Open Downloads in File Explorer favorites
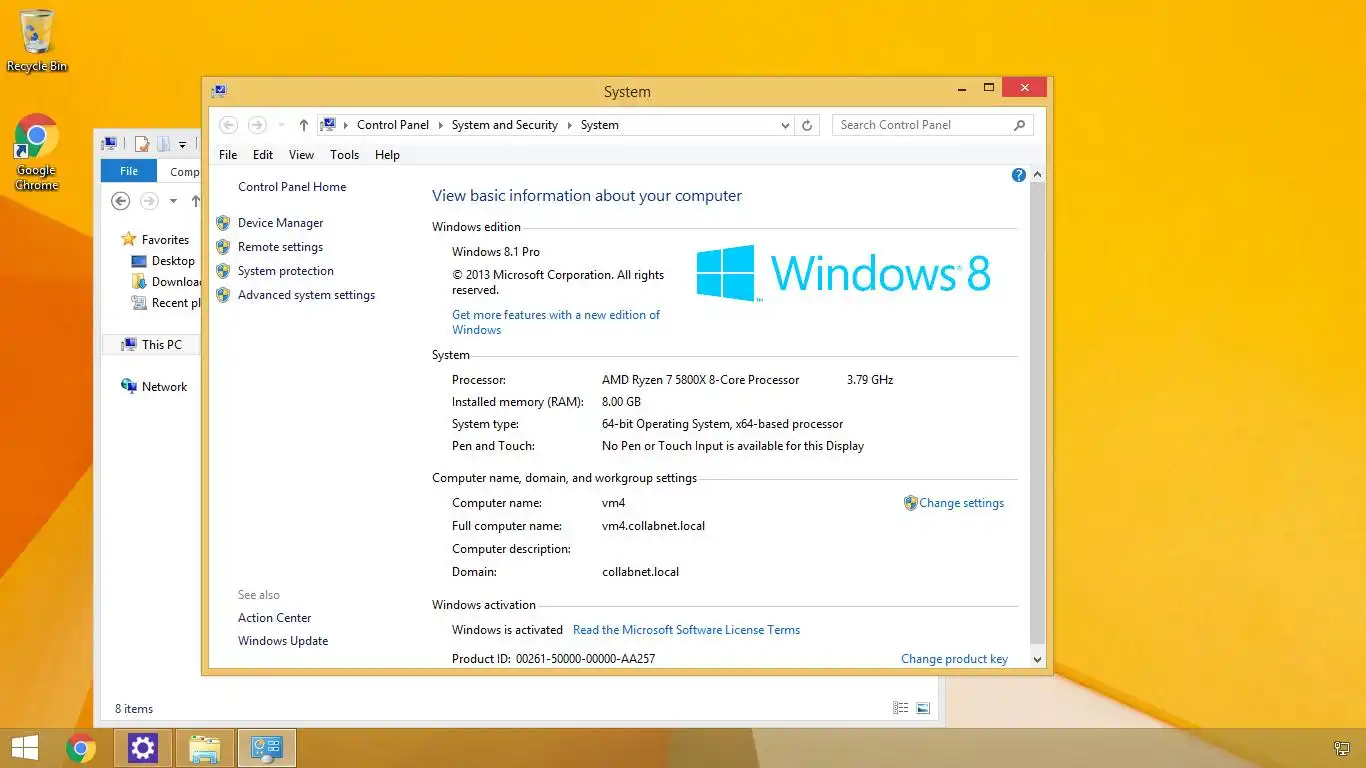Image resolution: width=1366 pixels, height=768 pixels. (x=166, y=282)
